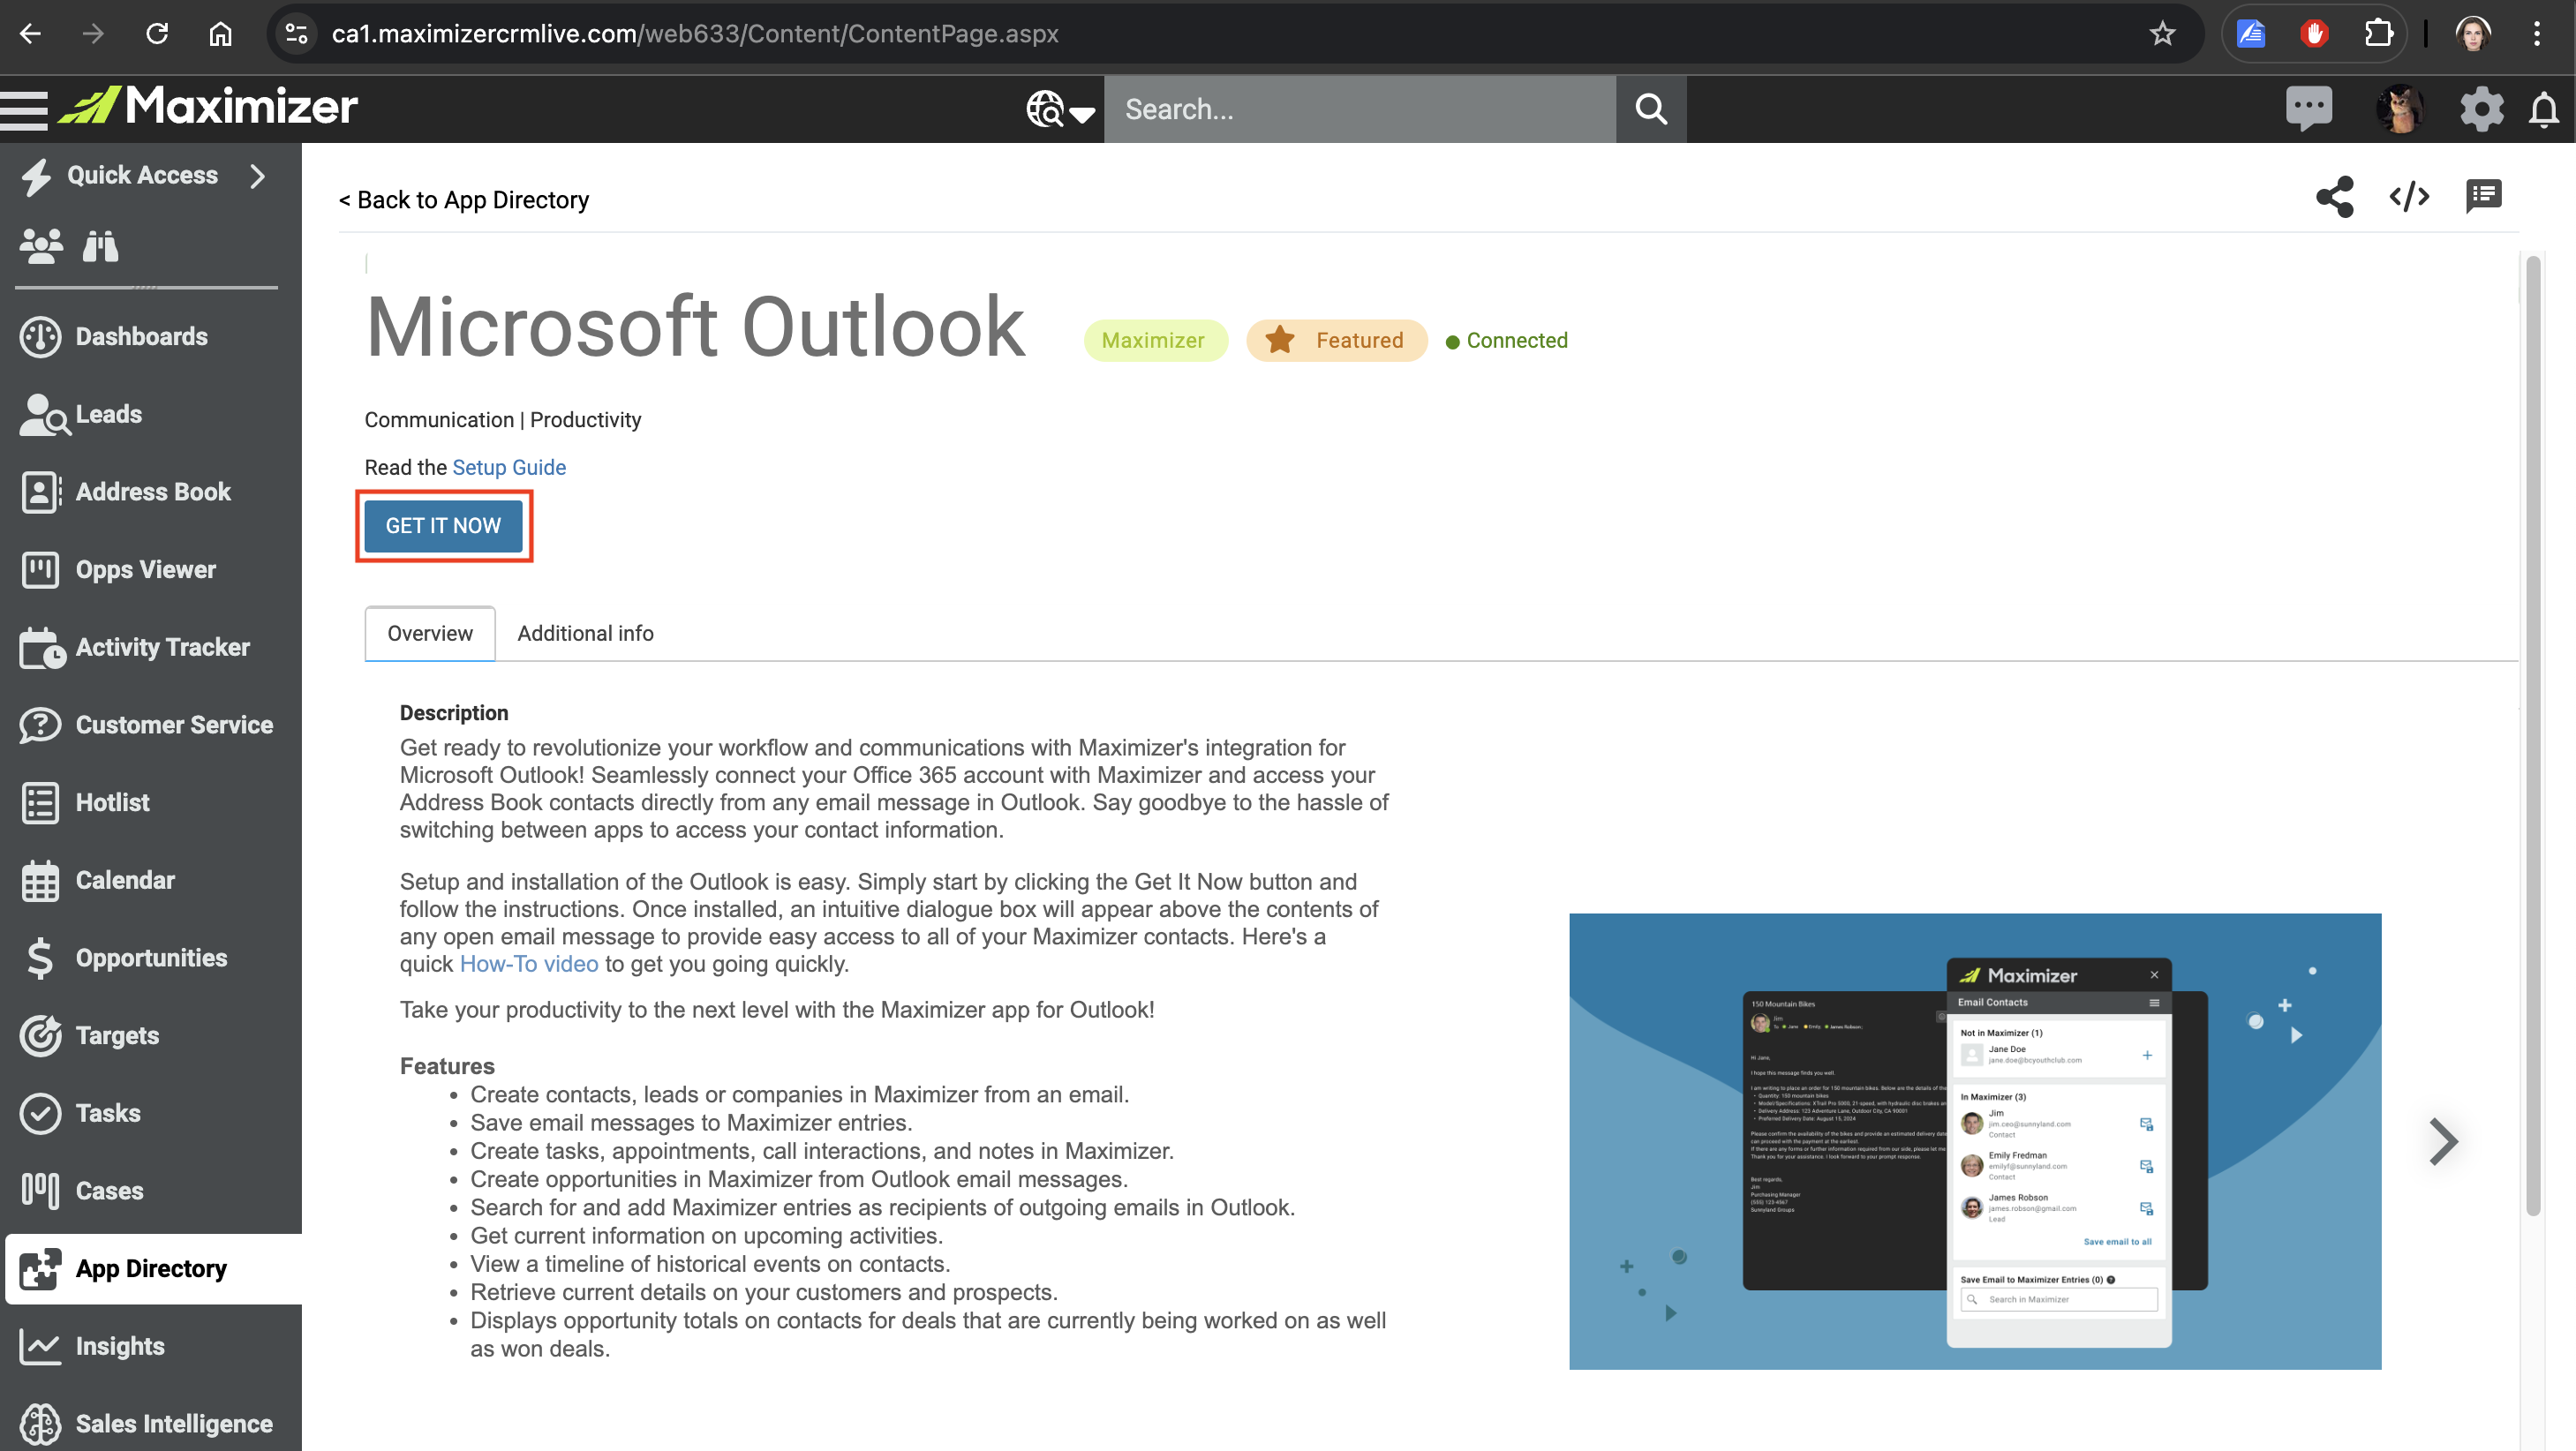Click browser back arrow
Screen dimensions: 2576x1451
30,34
